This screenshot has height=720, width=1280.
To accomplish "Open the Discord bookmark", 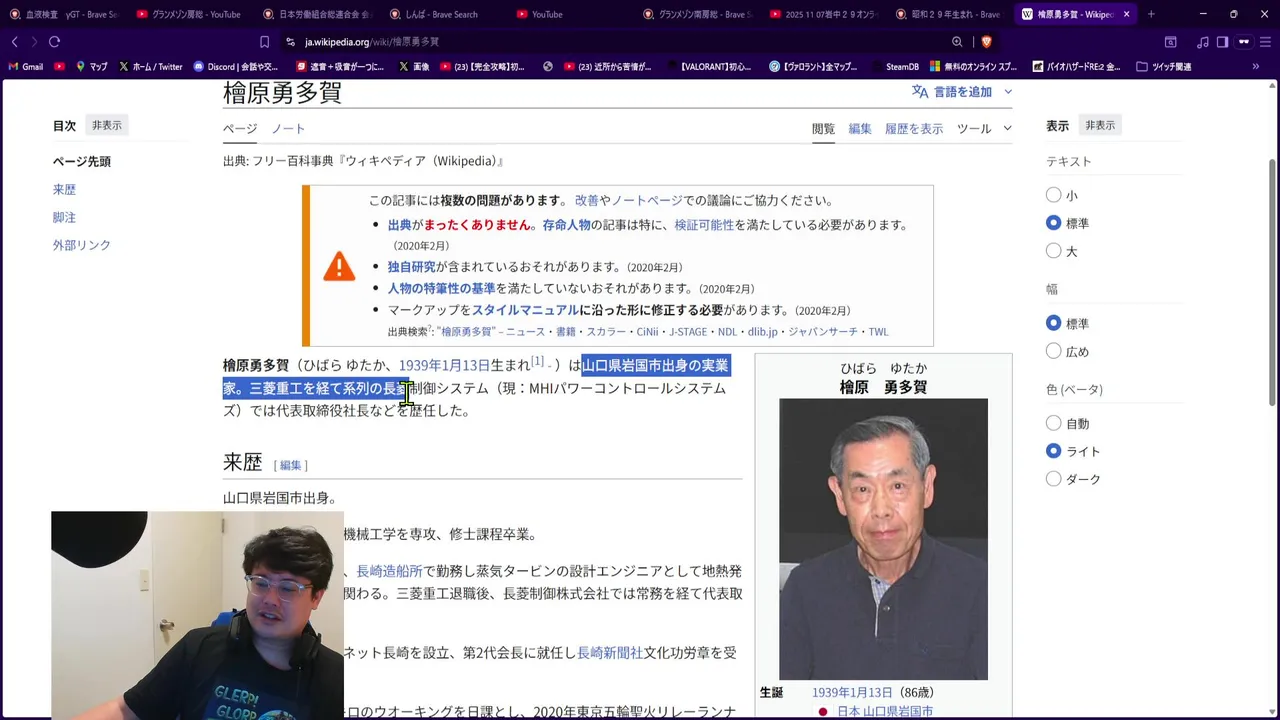I will pos(236,67).
